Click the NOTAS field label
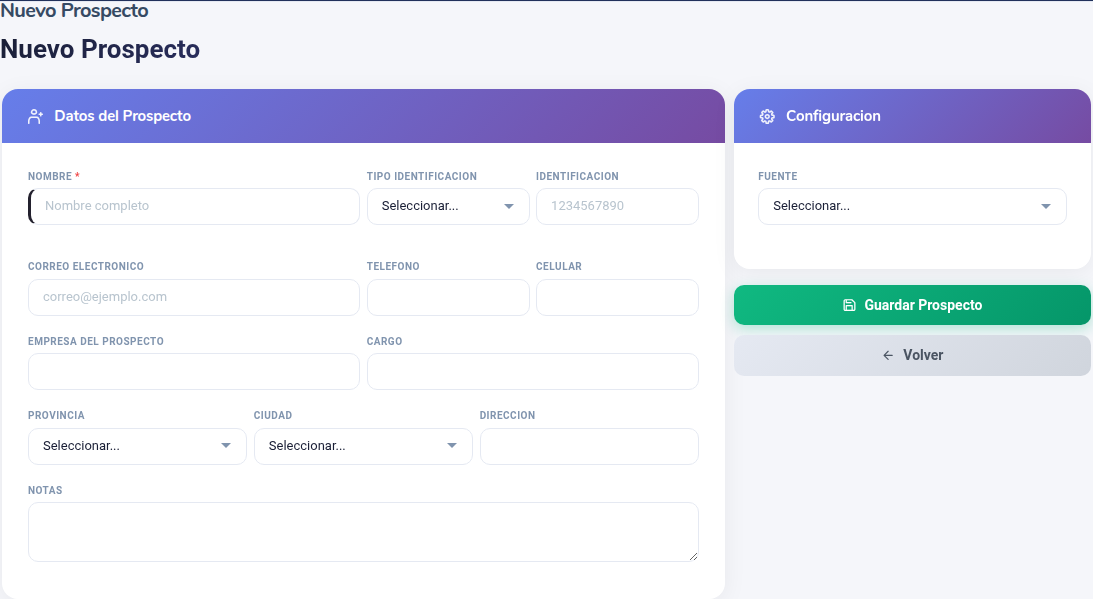The height and width of the screenshot is (599, 1093). [45, 490]
